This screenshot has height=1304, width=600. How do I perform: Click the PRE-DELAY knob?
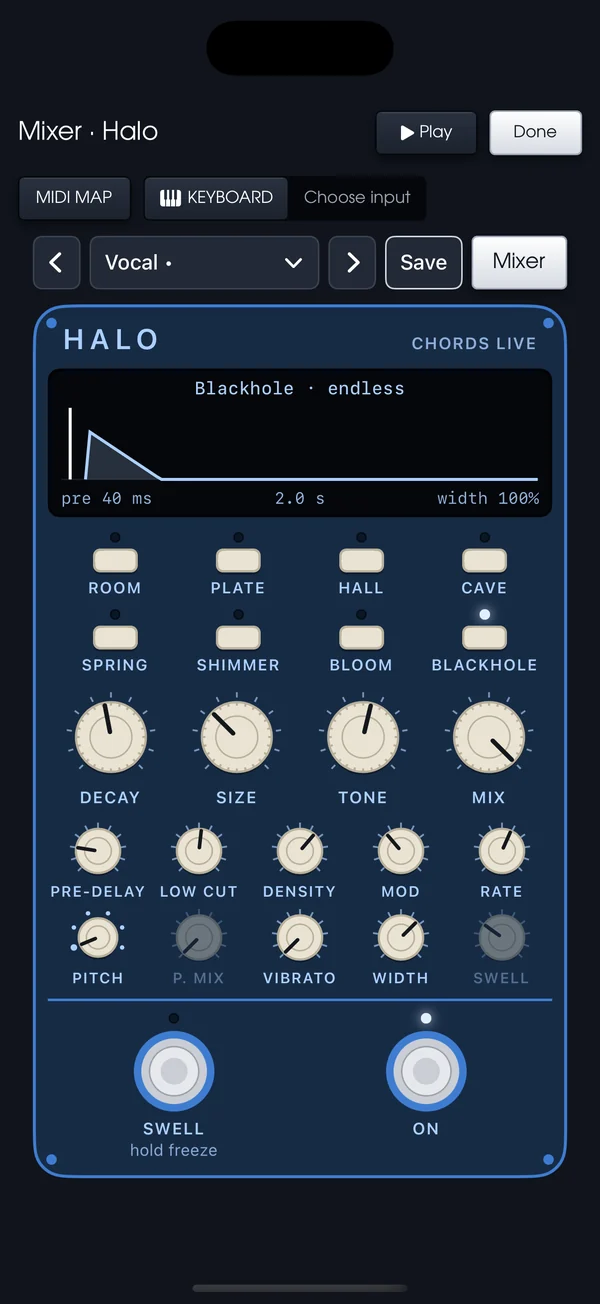click(x=98, y=851)
